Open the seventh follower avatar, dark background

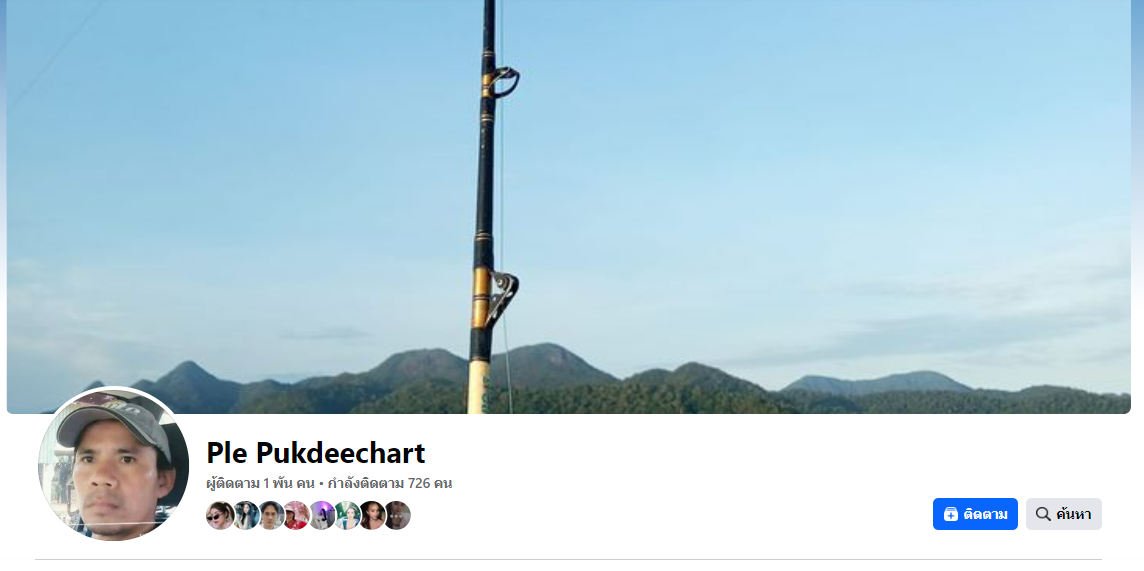(371, 516)
